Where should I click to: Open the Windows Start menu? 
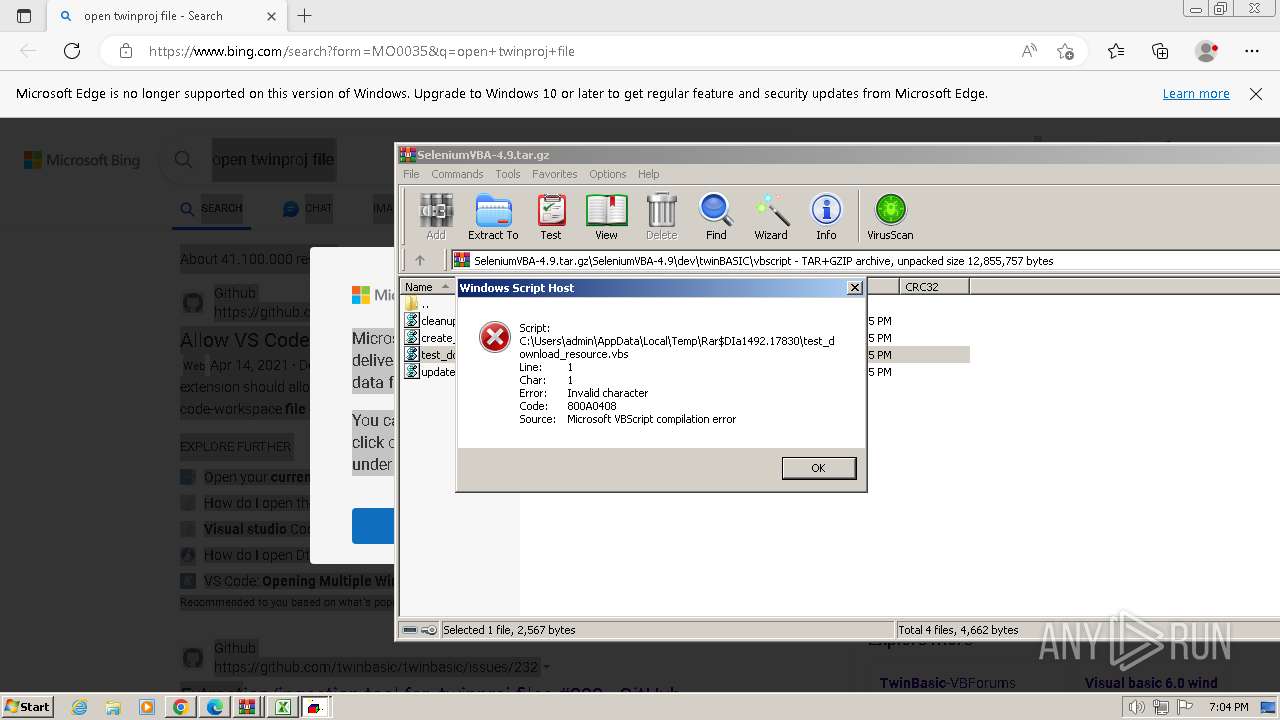click(28, 706)
